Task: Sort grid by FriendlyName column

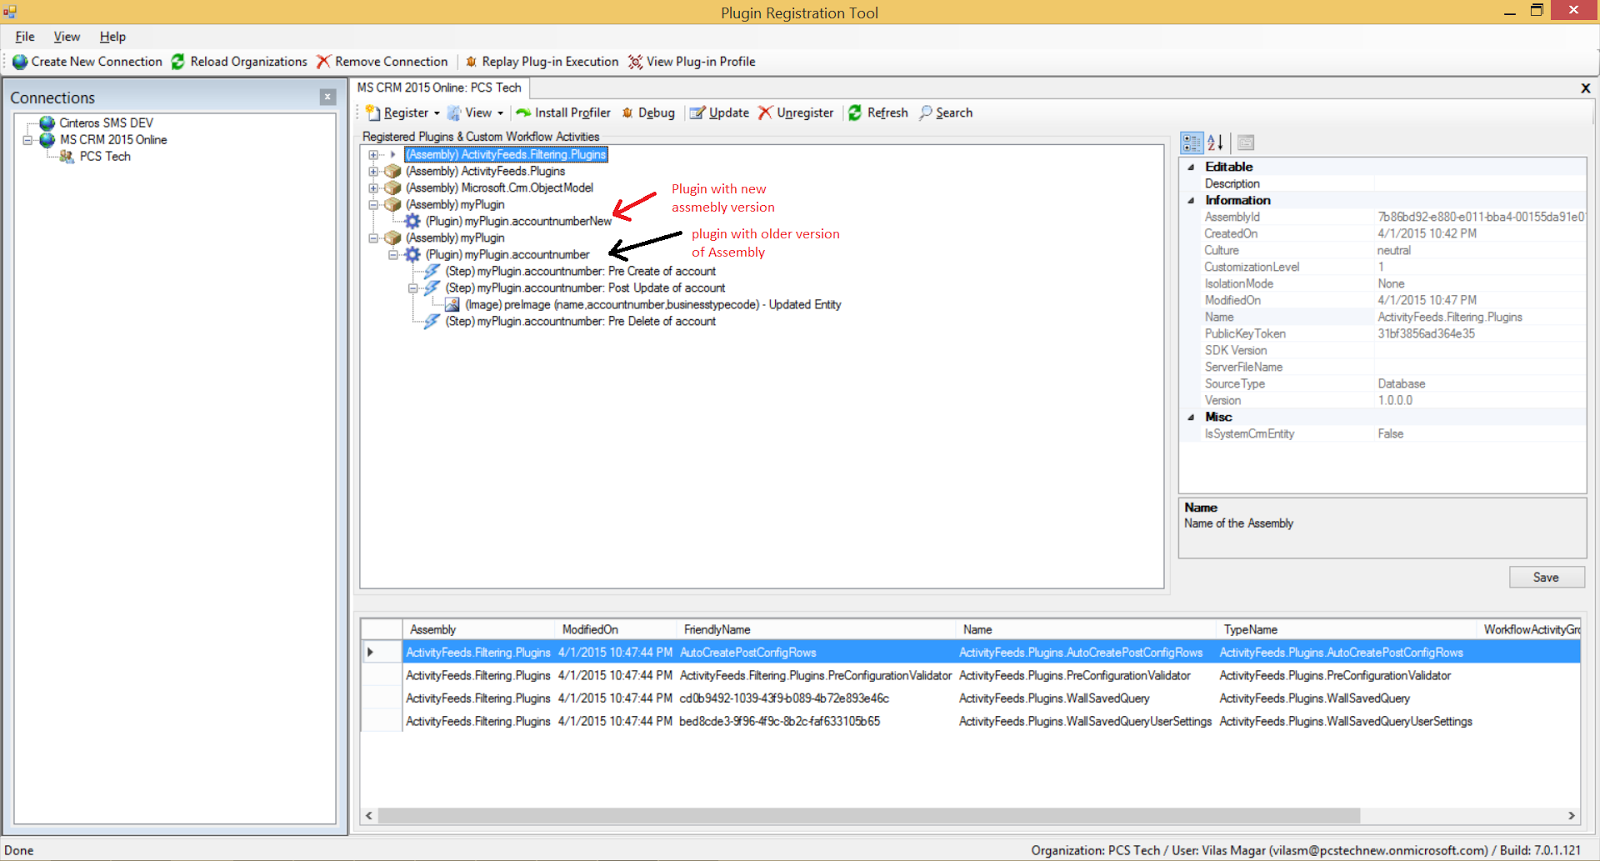Action: [816, 629]
